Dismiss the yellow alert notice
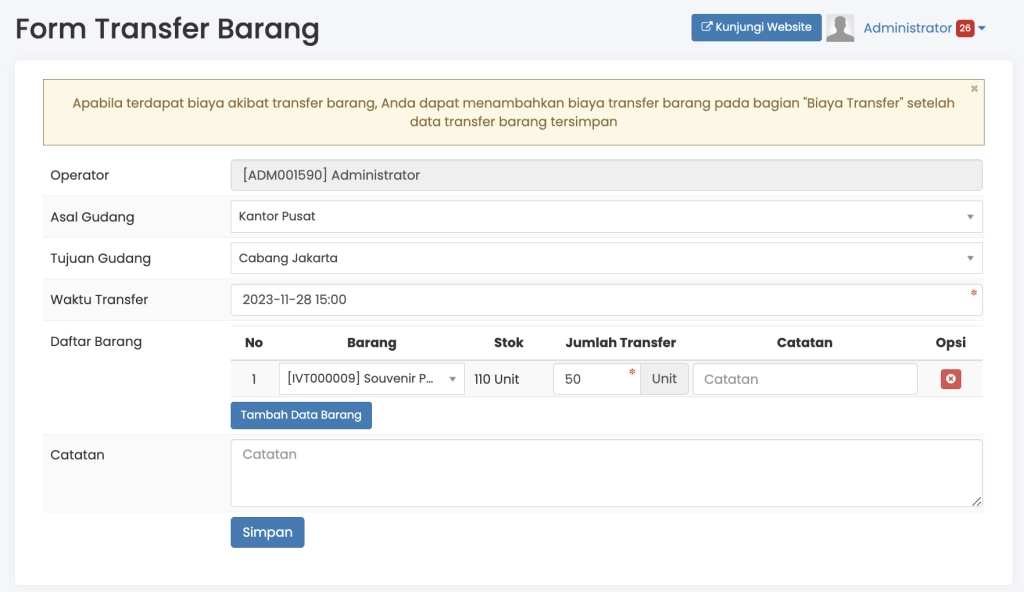The width and height of the screenshot is (1024, 592). (974, 89)
